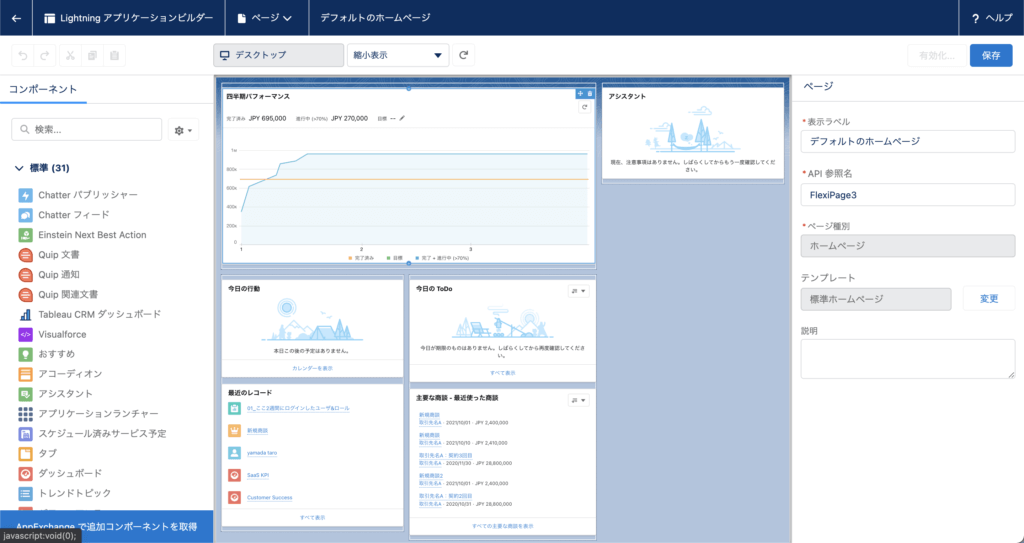Open component list settings gear dropdown
The image size is (1024, 543).
pyautogui.click(x=184, y=130)
